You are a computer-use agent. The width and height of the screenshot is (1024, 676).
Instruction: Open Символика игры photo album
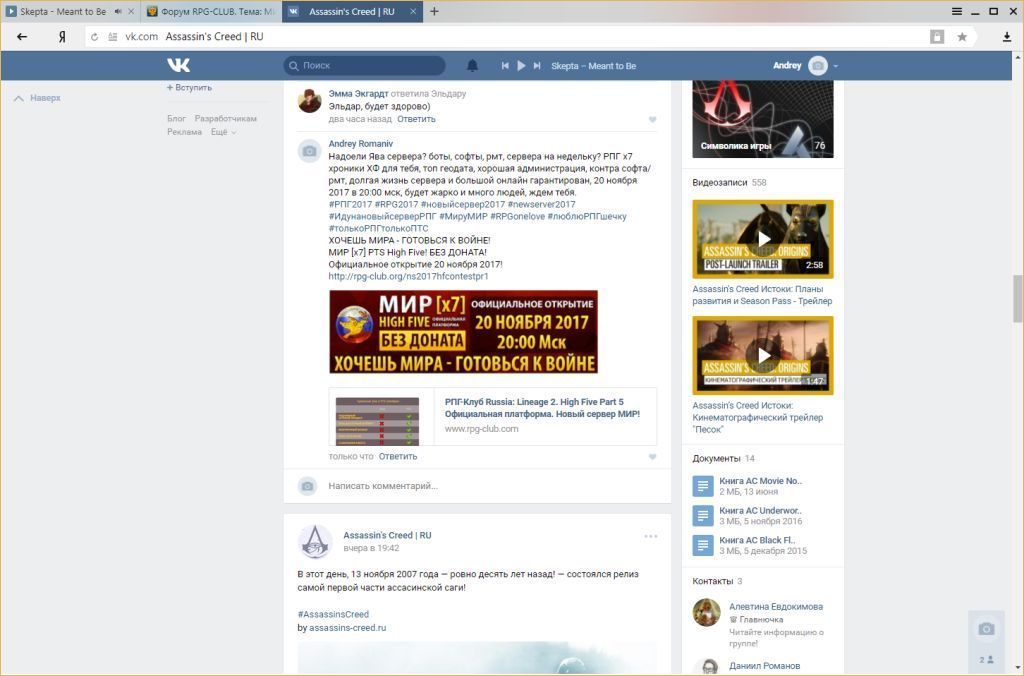point(763,119)
